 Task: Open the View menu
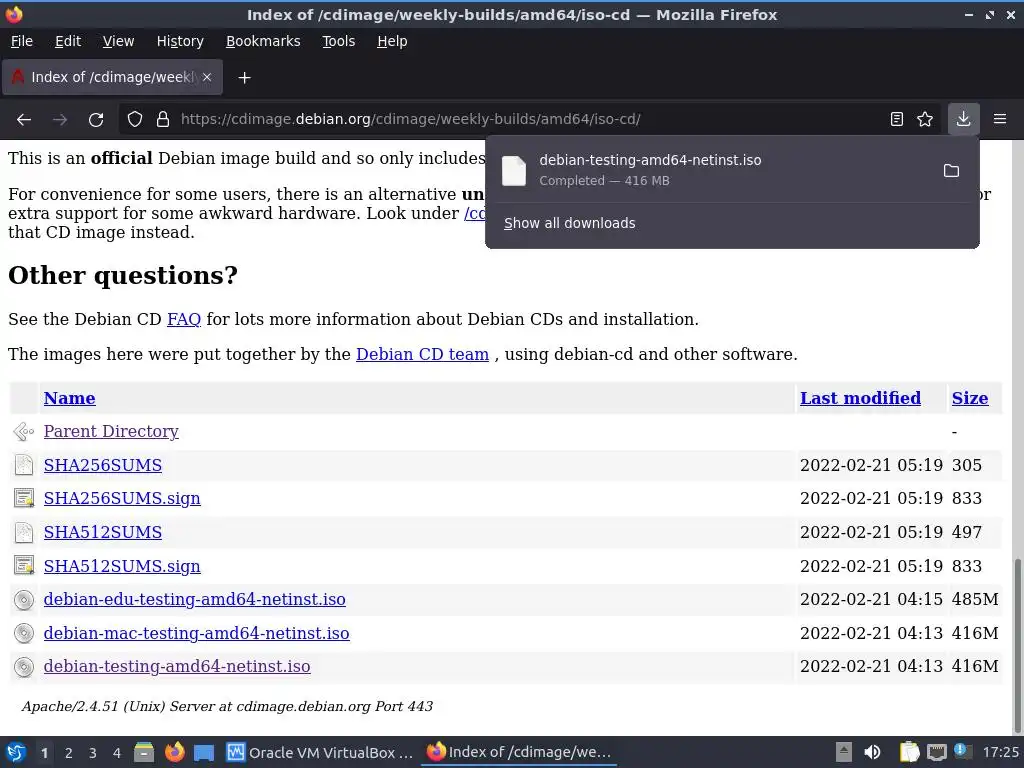tap(118, 41)
